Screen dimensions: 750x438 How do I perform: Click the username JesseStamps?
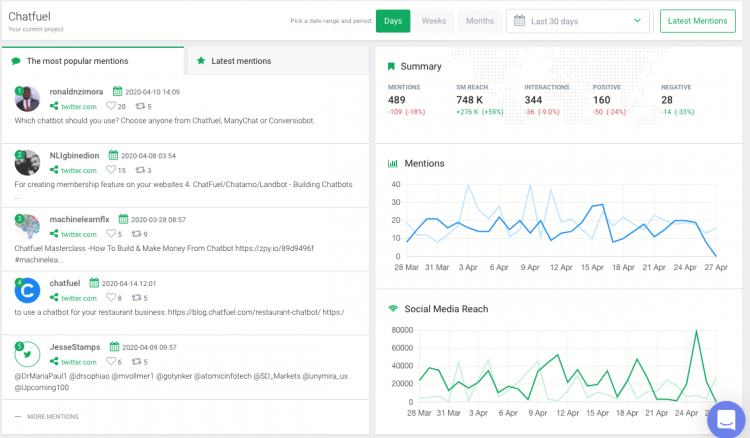pyautogui.click(x=75, y=347)
